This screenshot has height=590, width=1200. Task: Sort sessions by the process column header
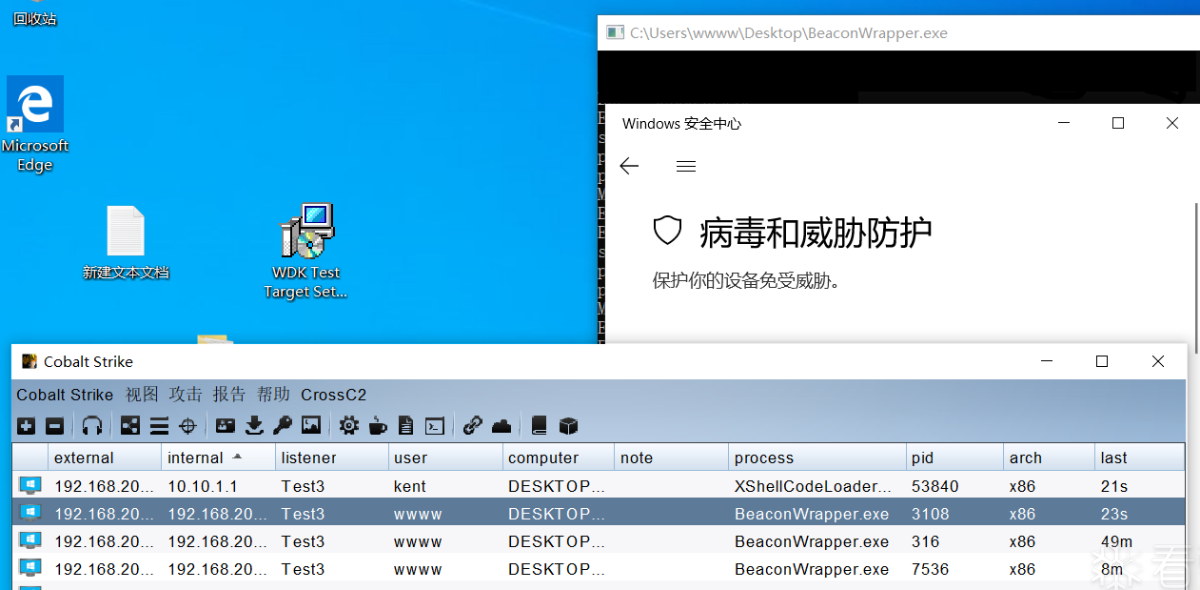click(x=817, y=458)
